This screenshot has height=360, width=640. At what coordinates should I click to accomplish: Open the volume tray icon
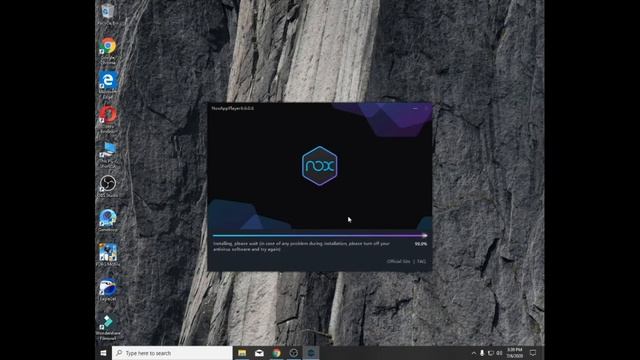click(499, 353)
